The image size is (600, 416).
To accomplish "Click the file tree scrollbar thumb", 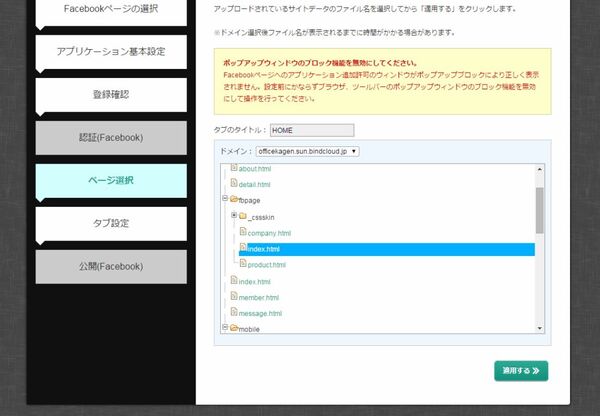I will [x=540, y=210].
